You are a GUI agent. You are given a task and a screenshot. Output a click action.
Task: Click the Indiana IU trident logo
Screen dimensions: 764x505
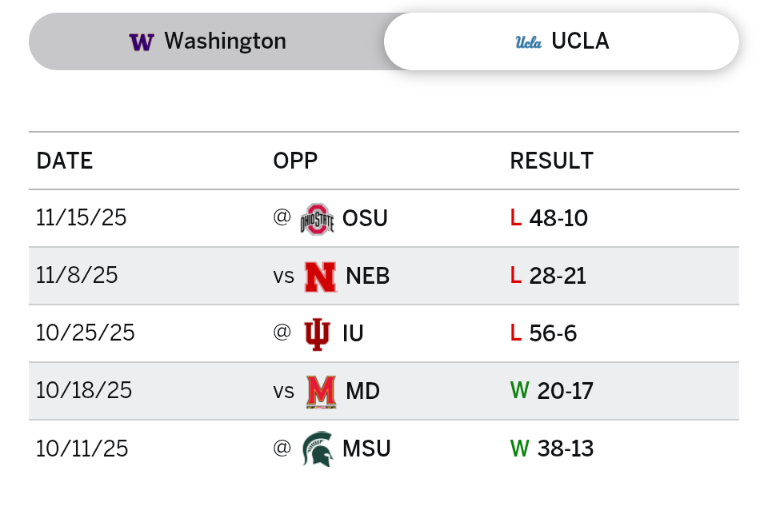pyautogui.click(x=317, y=333)
